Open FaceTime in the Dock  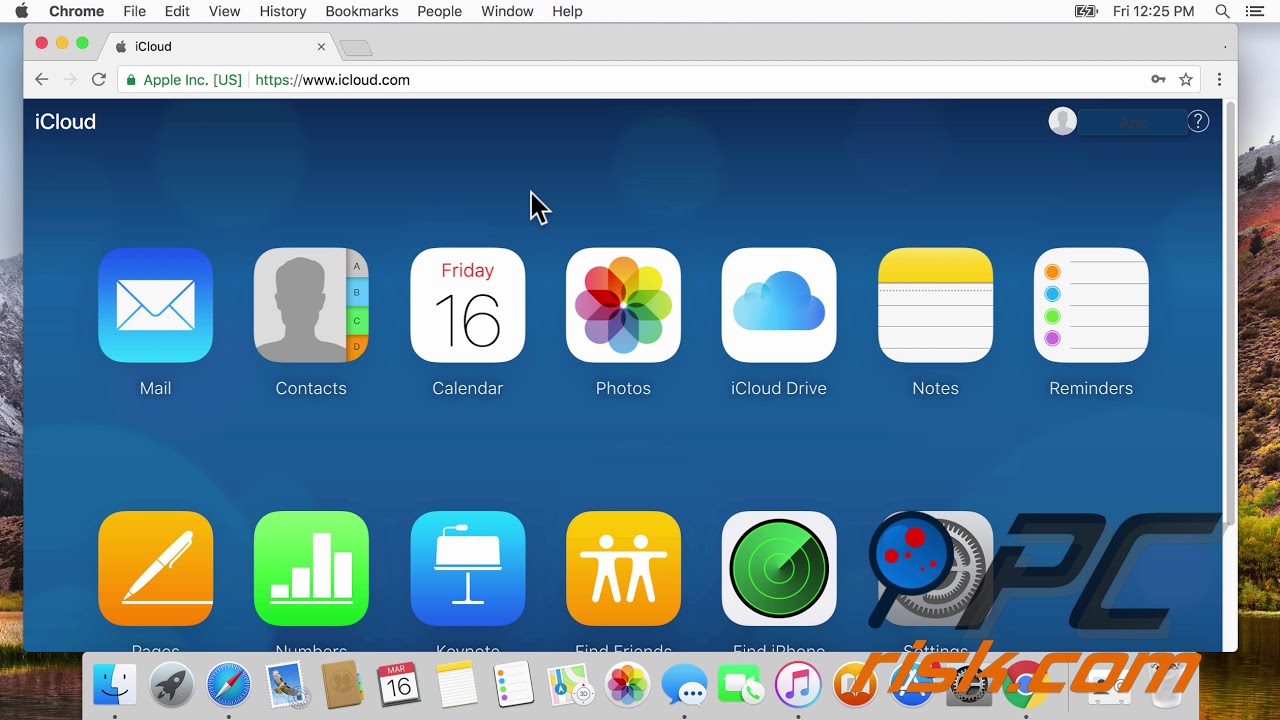[741, 686]
